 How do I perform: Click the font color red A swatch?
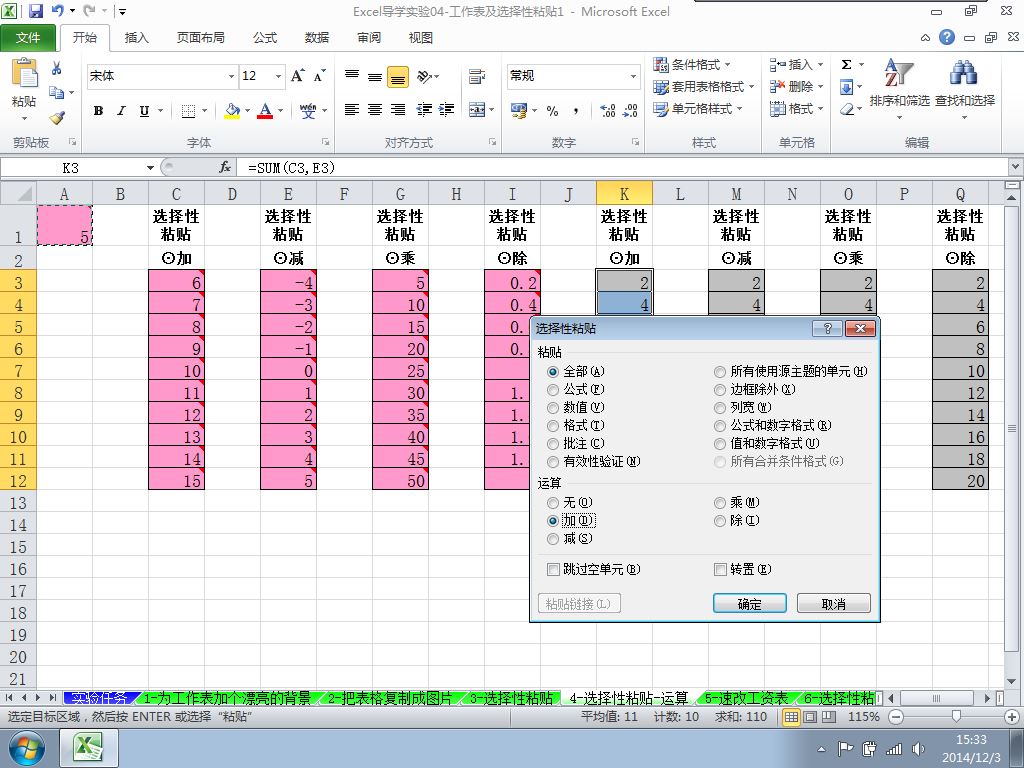(265, 110)
